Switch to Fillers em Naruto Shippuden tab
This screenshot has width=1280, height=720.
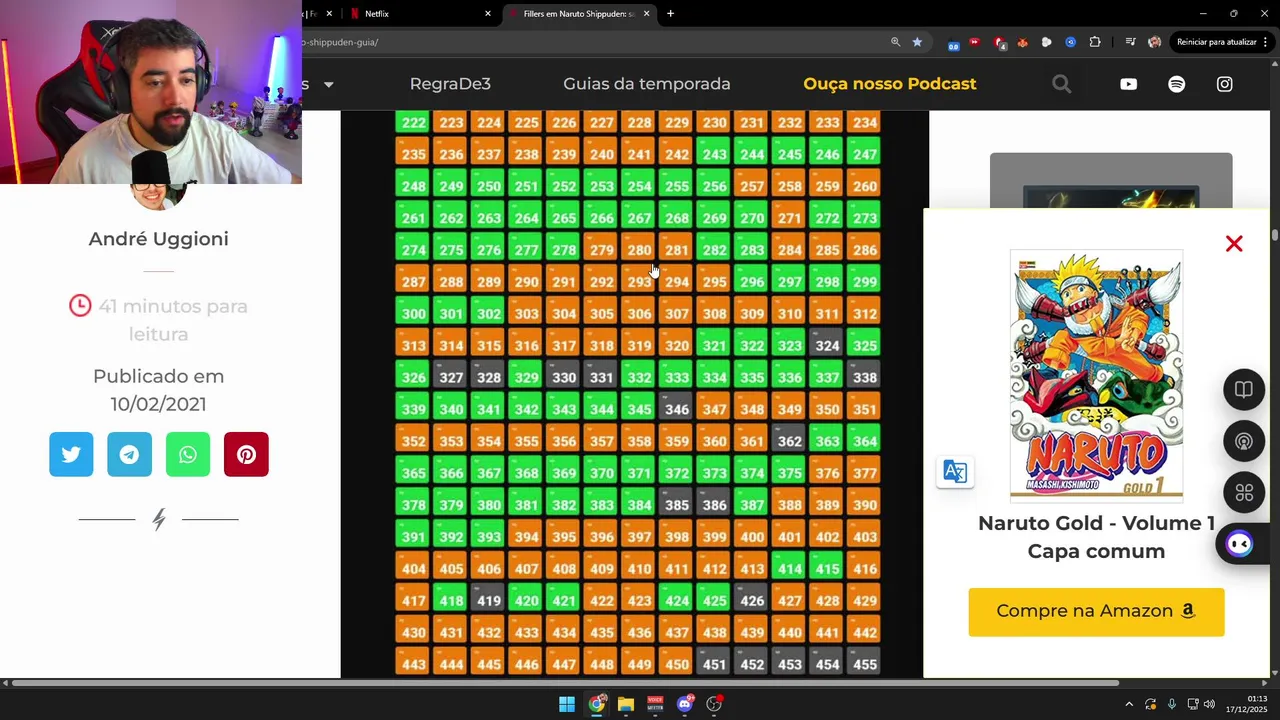coord(578,14)
